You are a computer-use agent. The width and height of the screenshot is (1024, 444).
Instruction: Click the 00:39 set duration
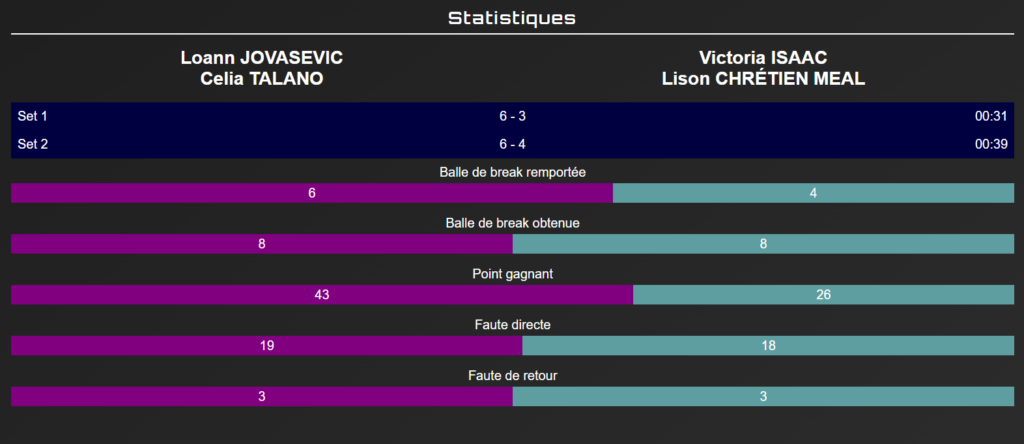(990, 144)
